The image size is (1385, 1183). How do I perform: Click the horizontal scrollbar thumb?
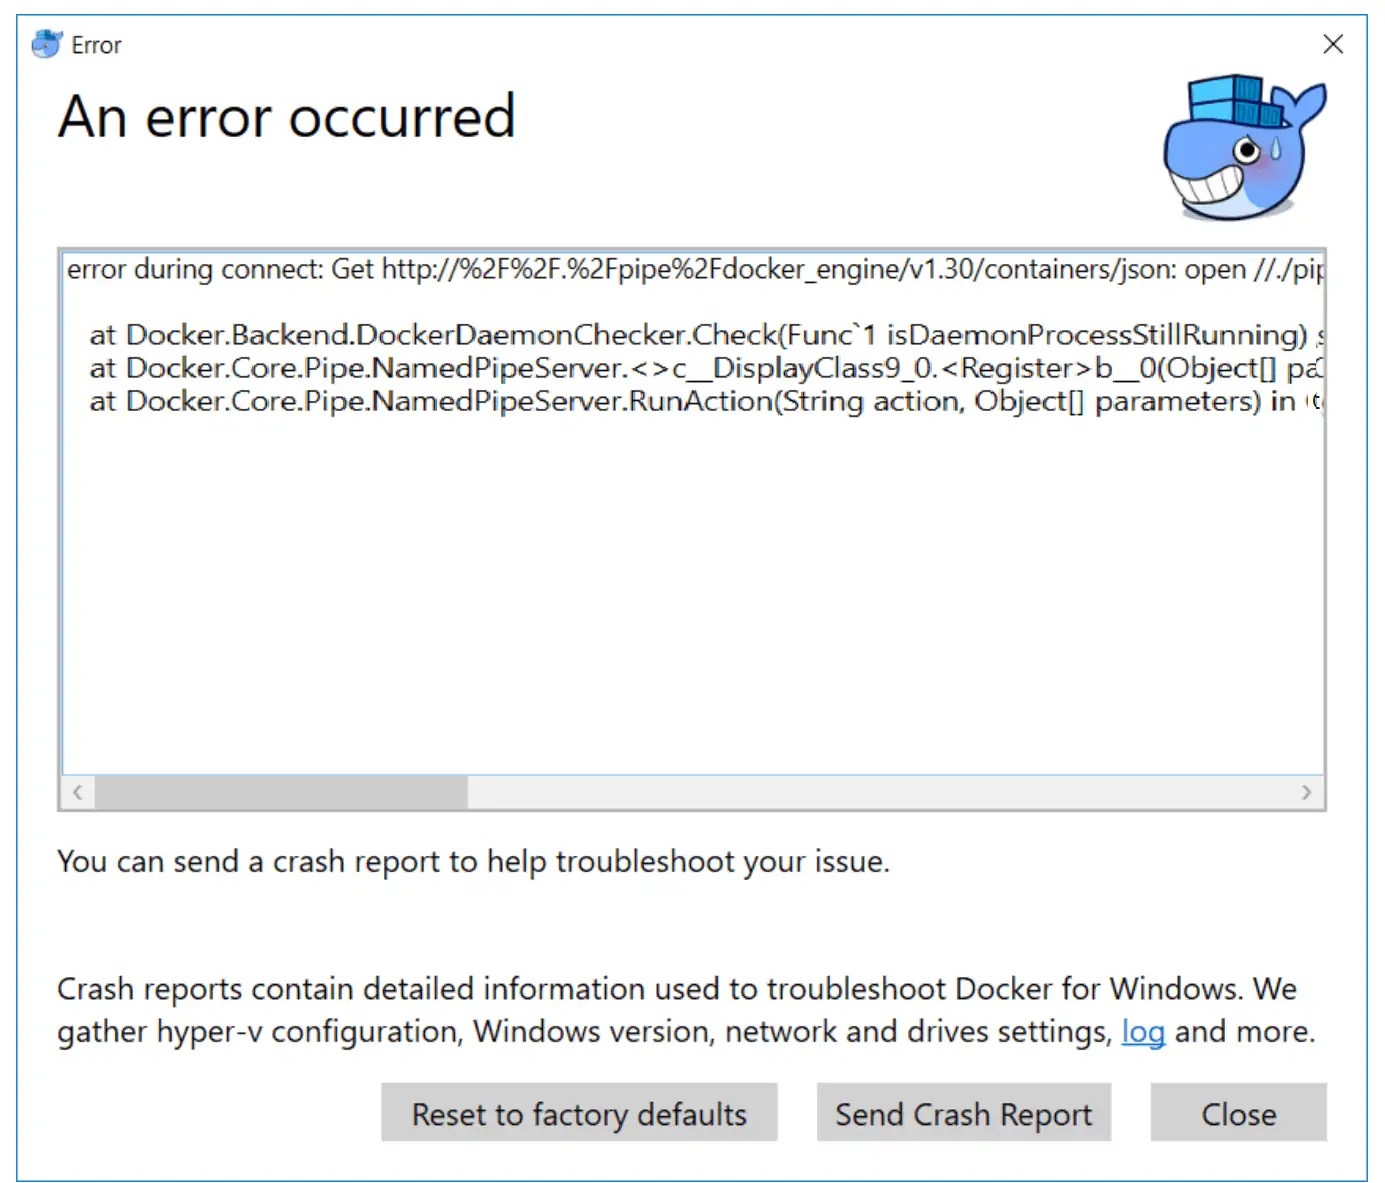281,792
